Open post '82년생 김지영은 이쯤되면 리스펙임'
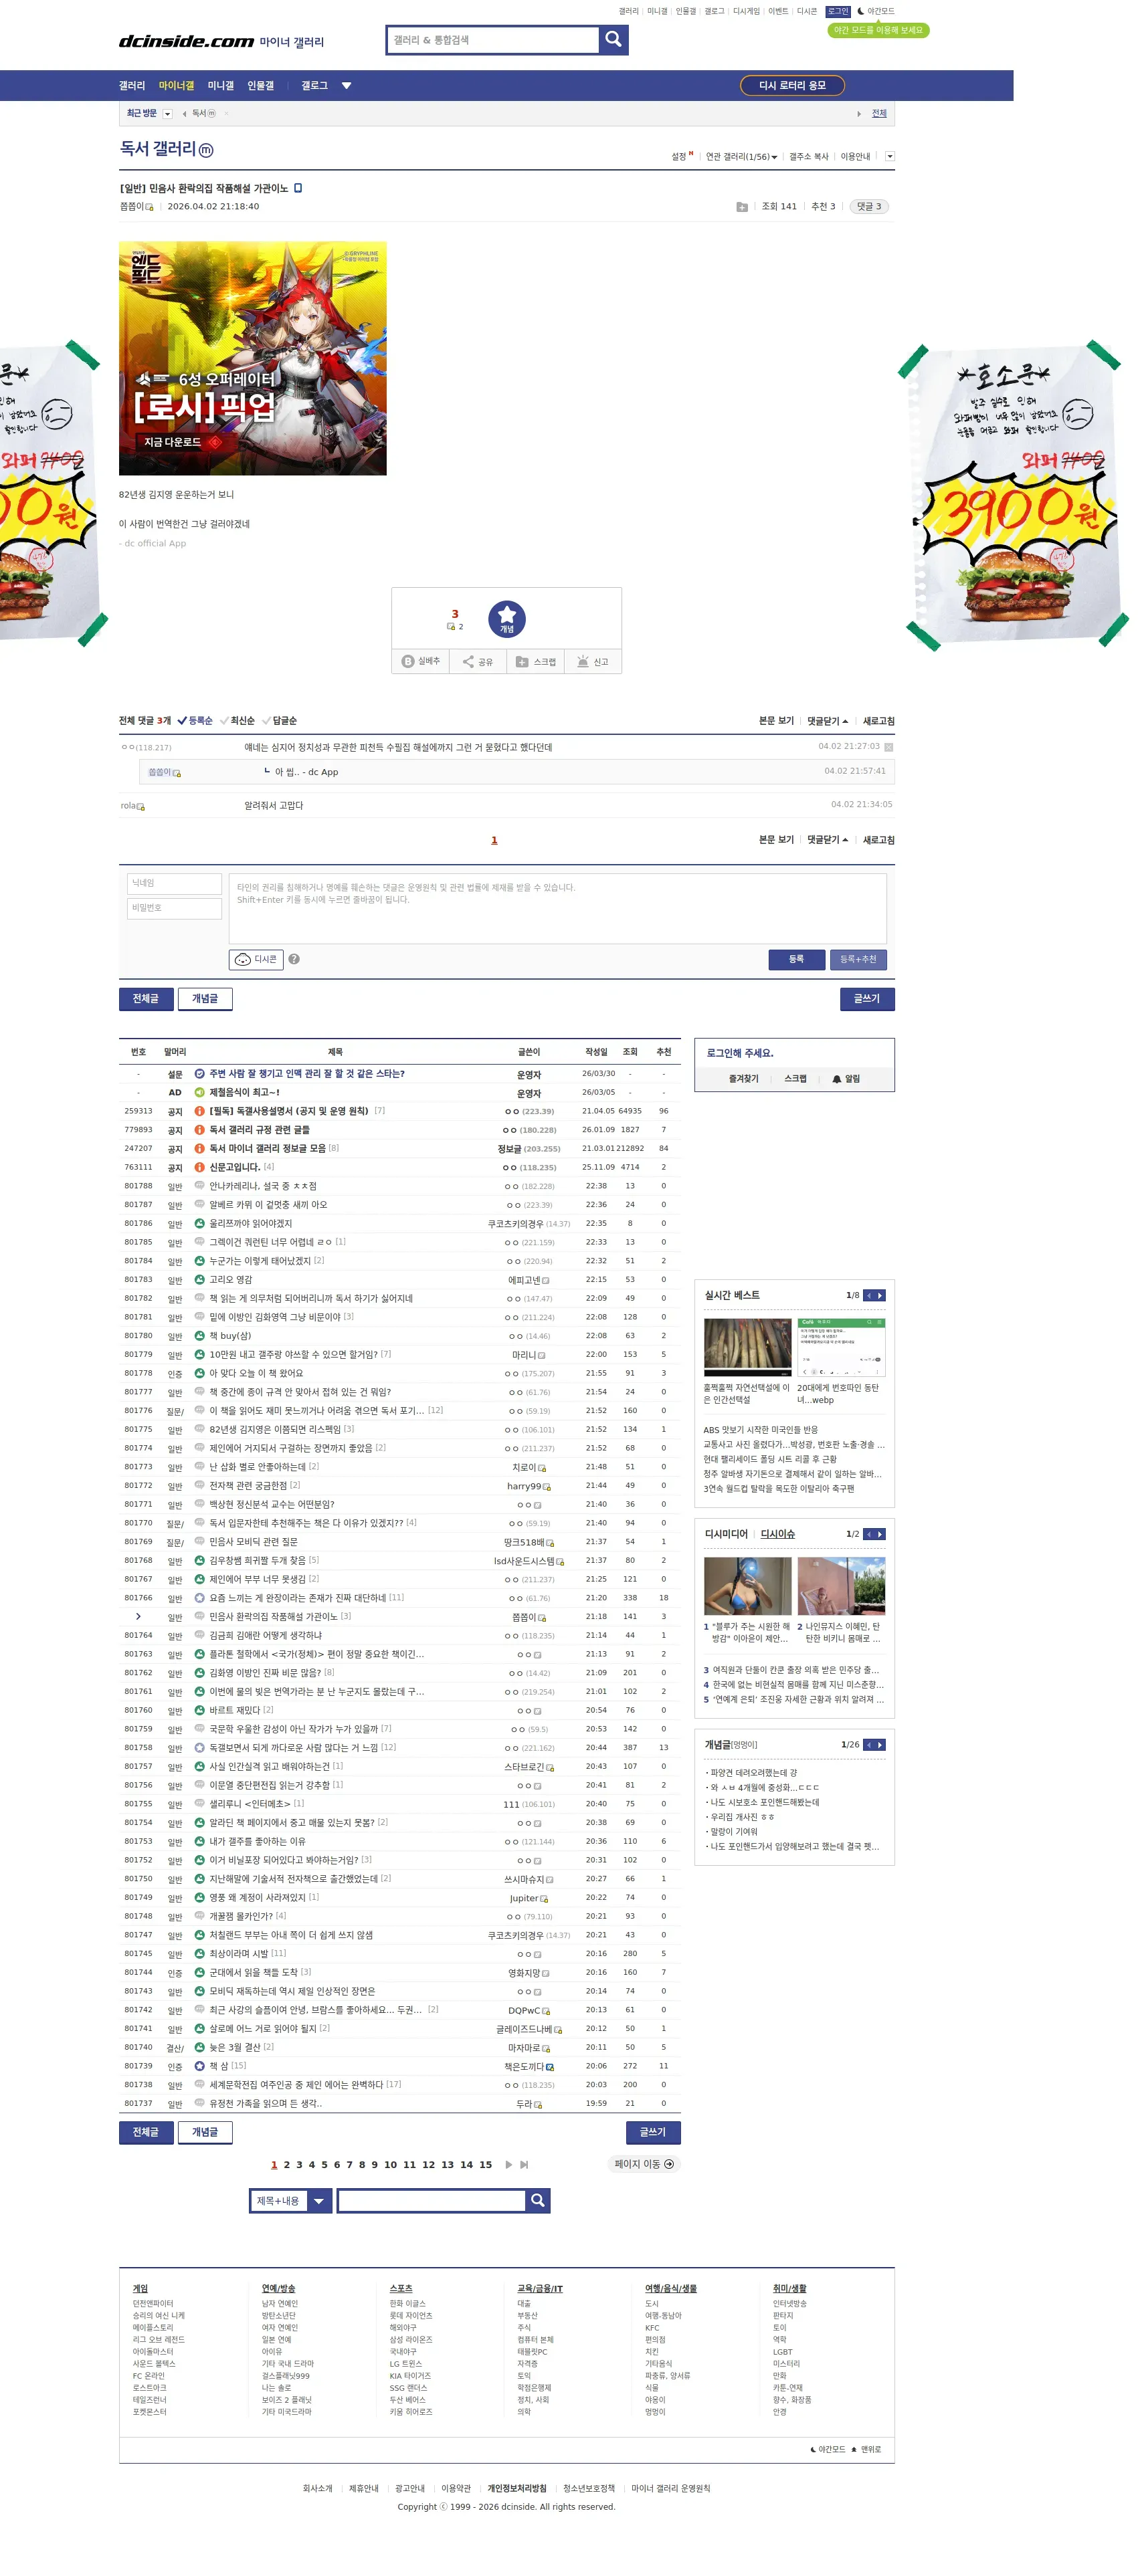 275,1429
